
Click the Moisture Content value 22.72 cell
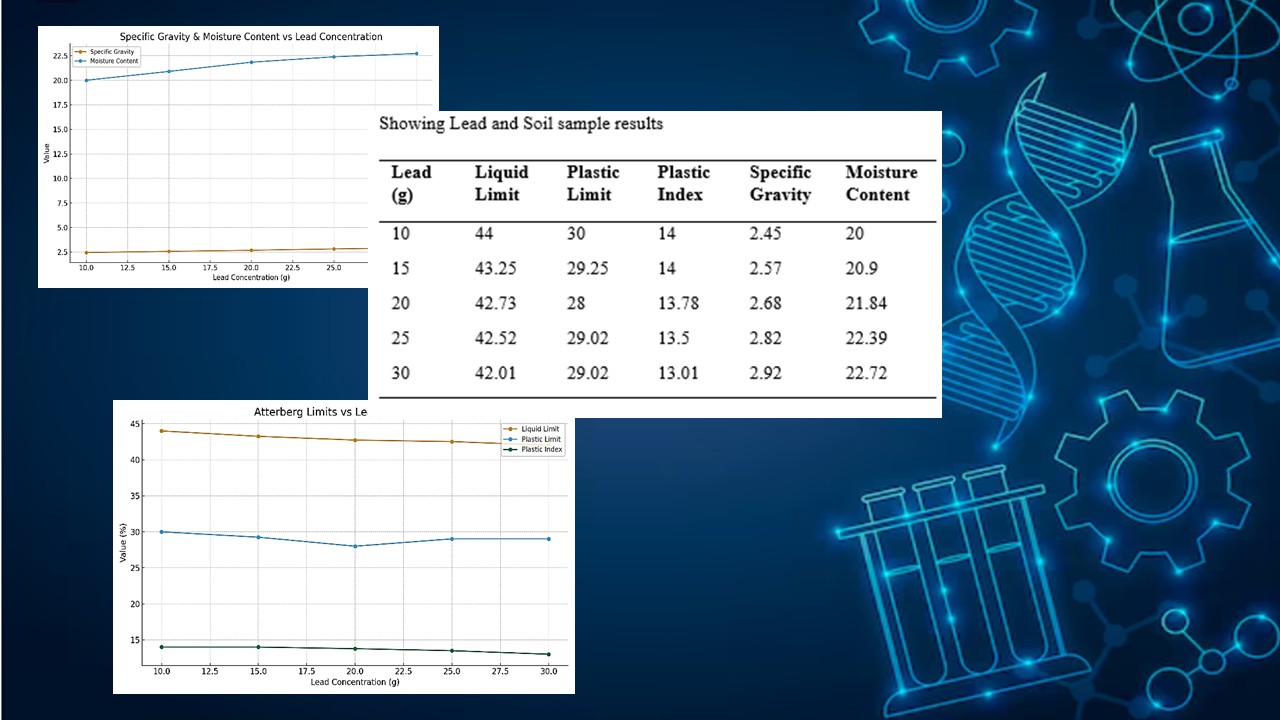click(x=866, y=373)
